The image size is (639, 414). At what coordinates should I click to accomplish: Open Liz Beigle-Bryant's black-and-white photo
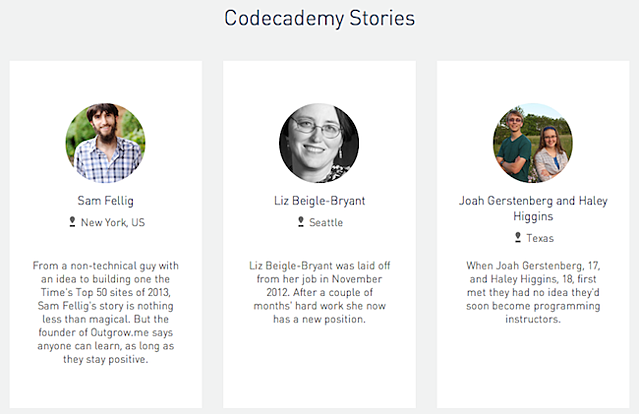[319, 143]
